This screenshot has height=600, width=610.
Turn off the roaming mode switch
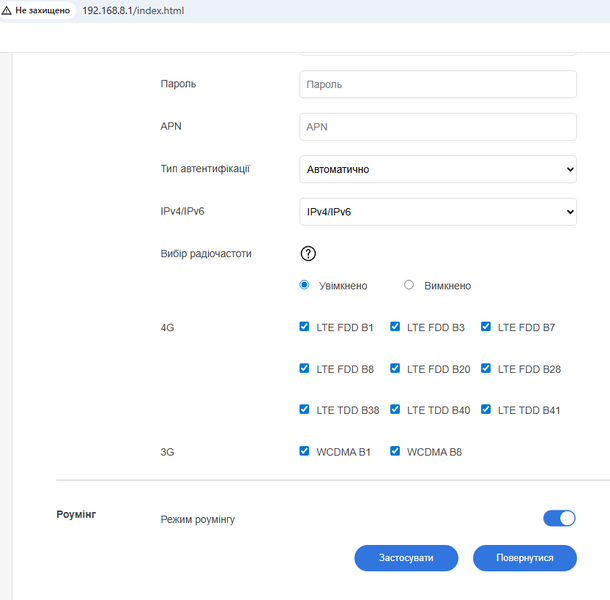tap(559, 518)
